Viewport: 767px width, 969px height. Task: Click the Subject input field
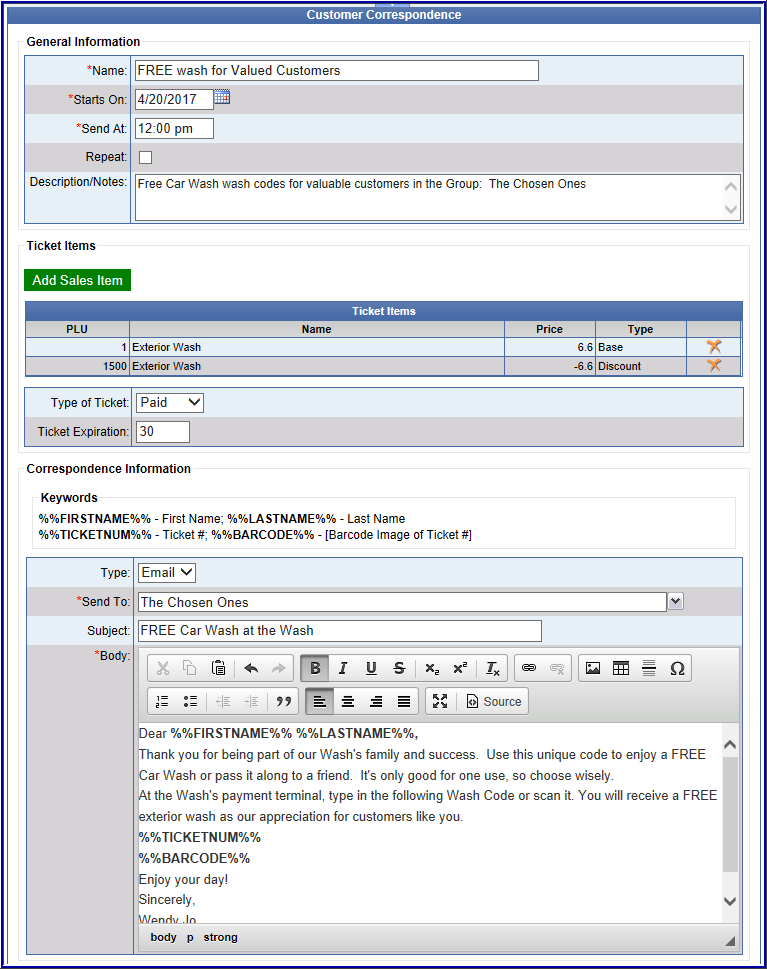coord(338,630)
